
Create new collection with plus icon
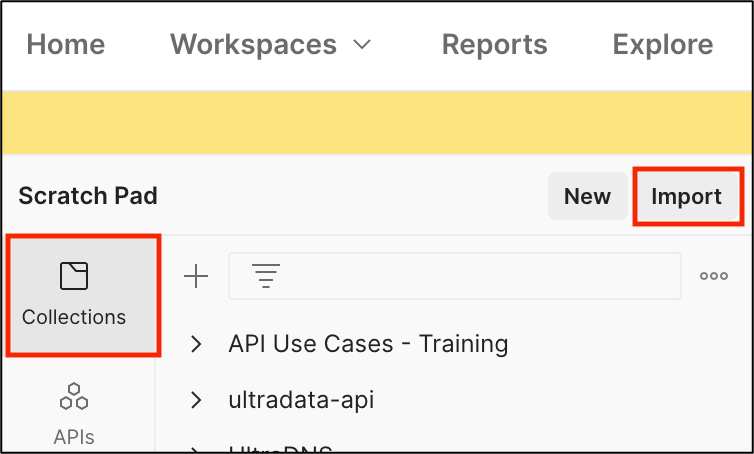click(196, 276)
